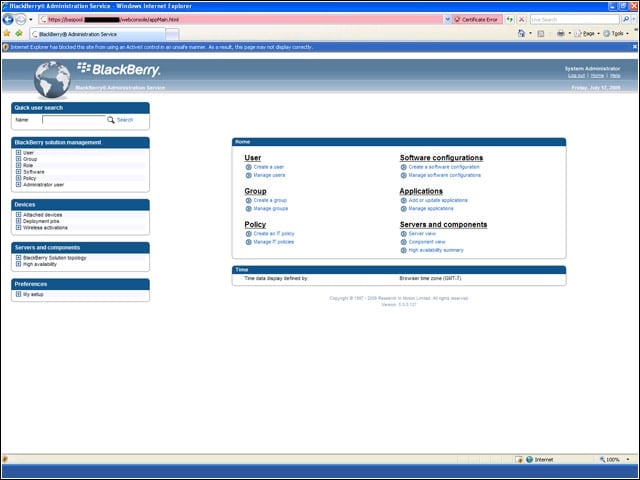Click the icon beside Create a software configuration
The image size is (640, 480).
click(x=404, y=167)
